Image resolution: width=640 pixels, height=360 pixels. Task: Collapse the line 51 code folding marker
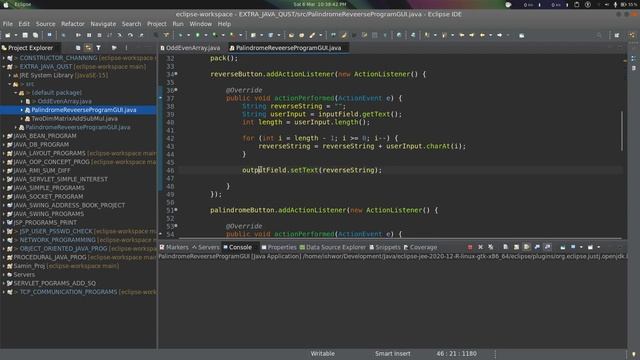click(x=176, y=210)
